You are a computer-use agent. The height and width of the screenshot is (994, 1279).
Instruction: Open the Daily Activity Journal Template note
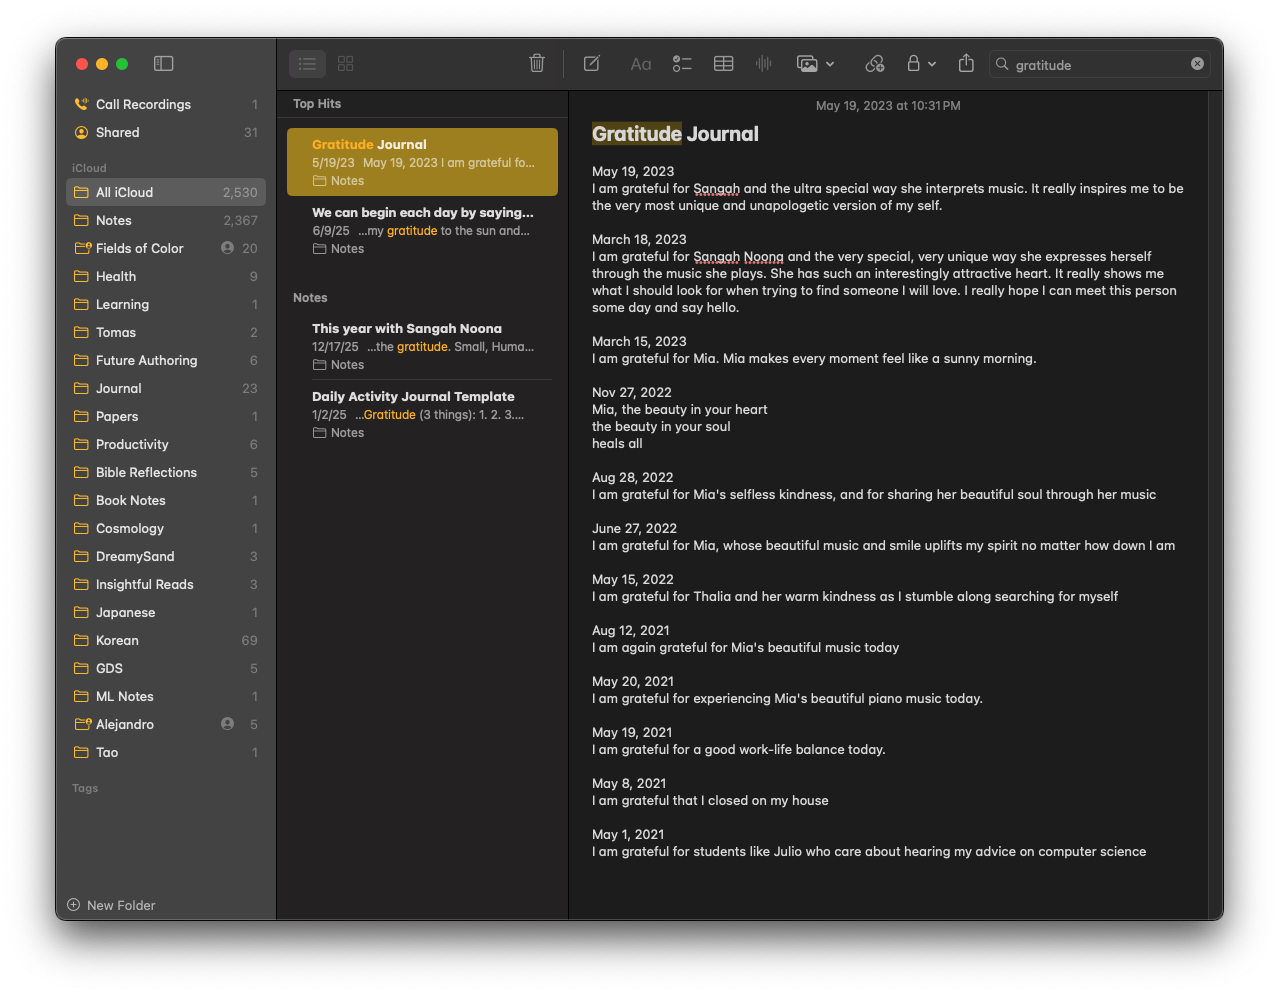(413, 397)
